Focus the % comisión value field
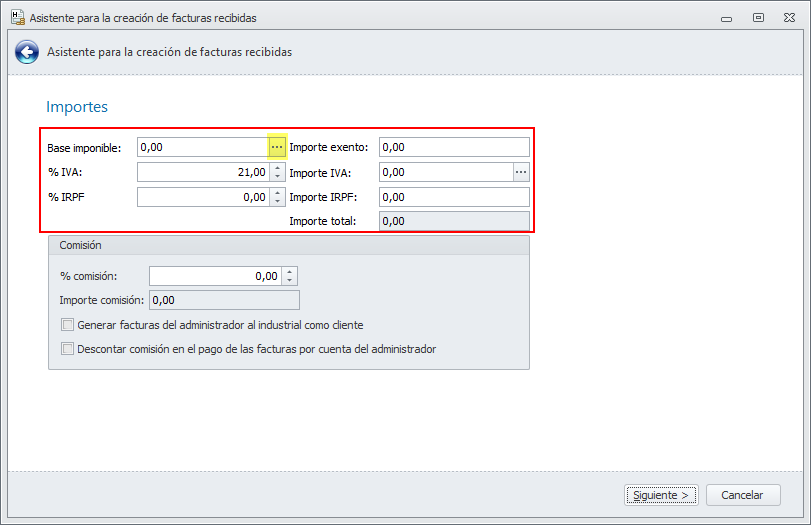The image size is (811, 525). pyautogui.click(x=216, y=276)
